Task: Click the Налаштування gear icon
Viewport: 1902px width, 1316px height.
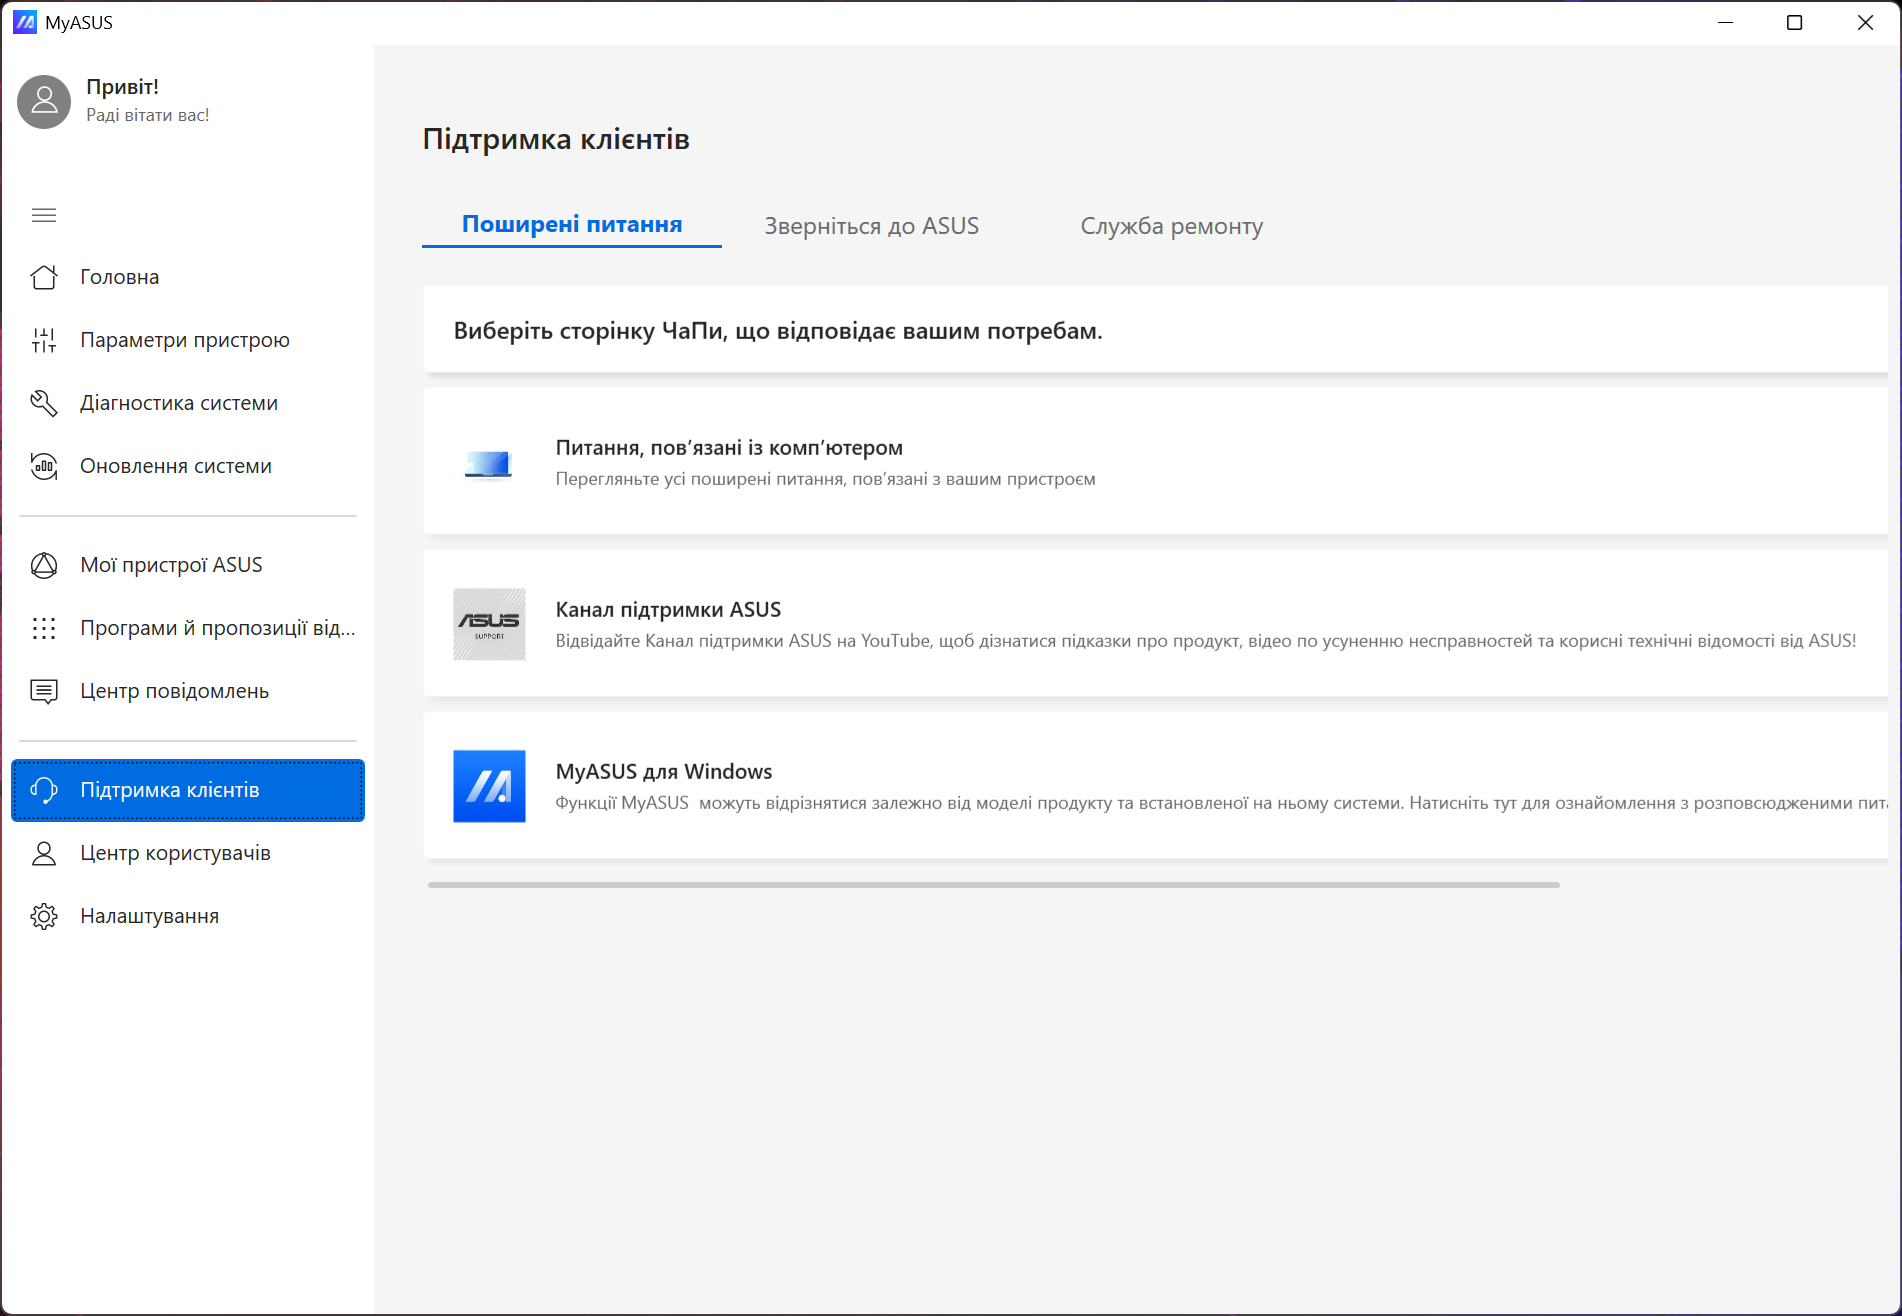Action: (x=44, y=916)
